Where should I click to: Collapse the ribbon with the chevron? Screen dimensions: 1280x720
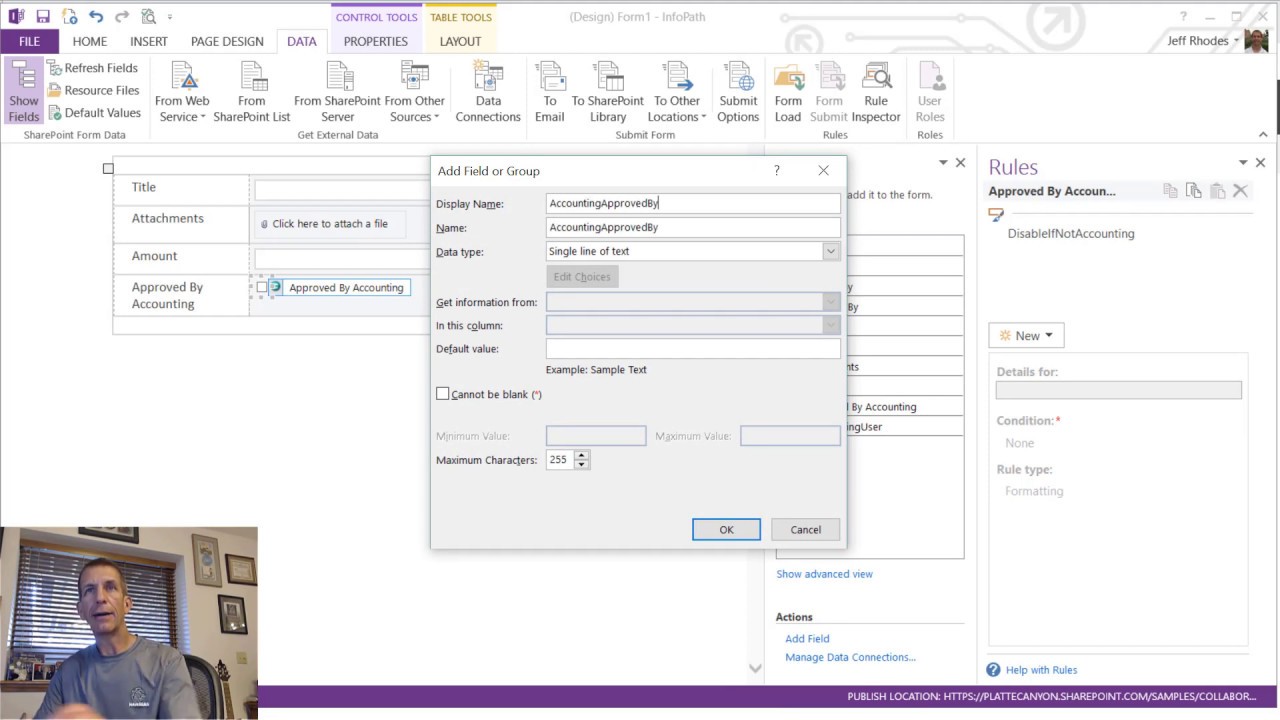[1263, 134]
